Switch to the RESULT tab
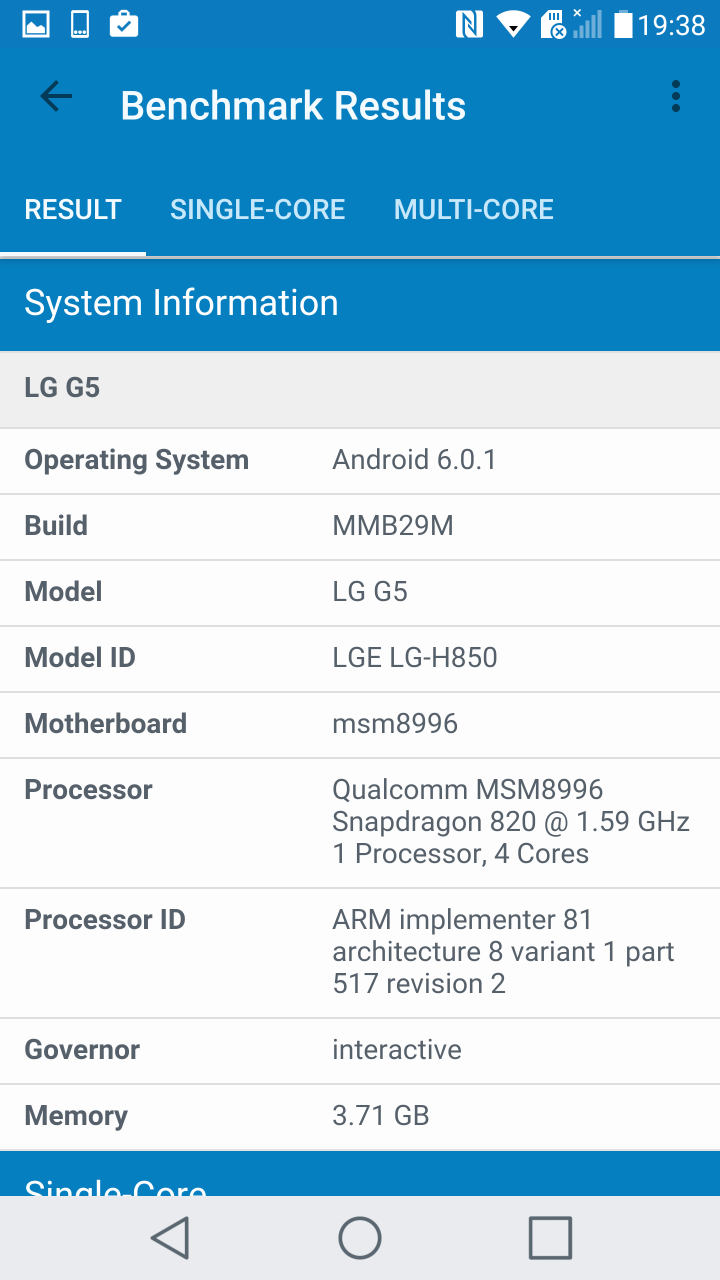720x1280 pixels. coord(73,209)
